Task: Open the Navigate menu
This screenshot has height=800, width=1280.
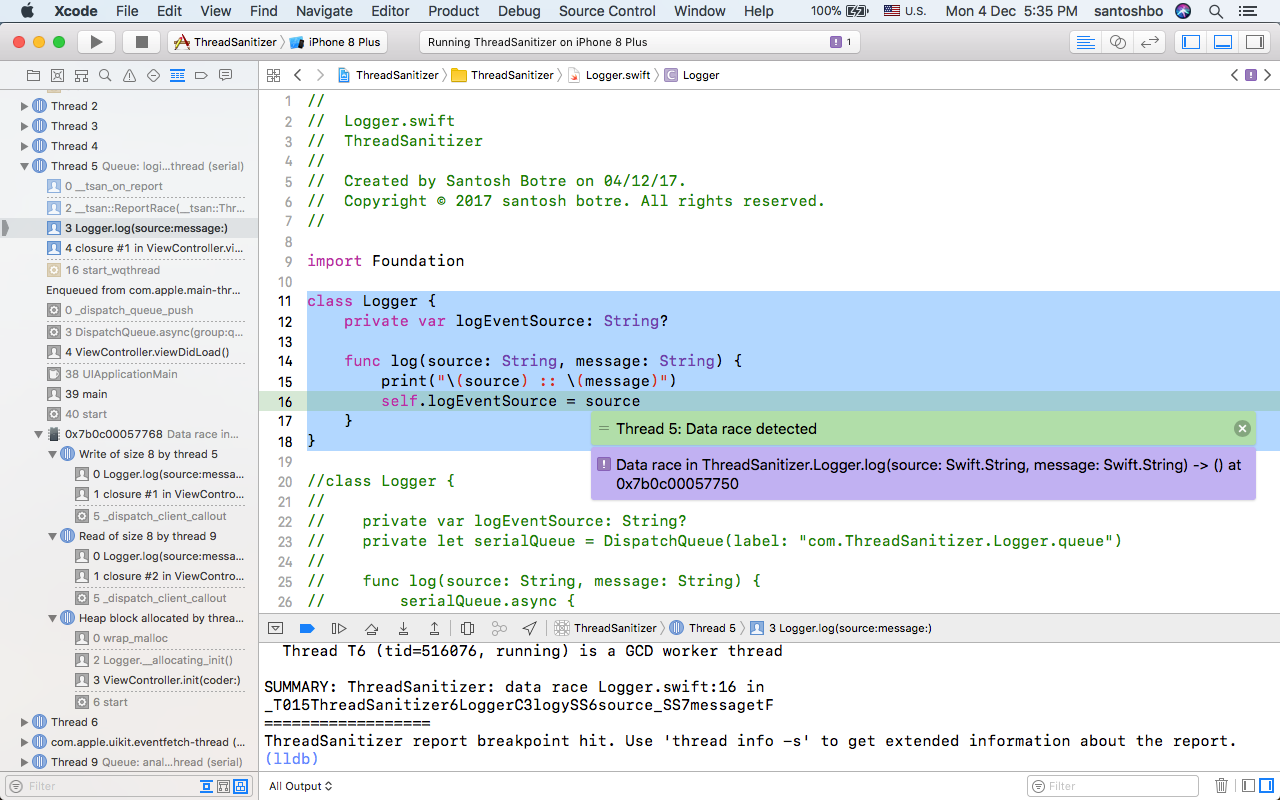Action: pos(324,11)
